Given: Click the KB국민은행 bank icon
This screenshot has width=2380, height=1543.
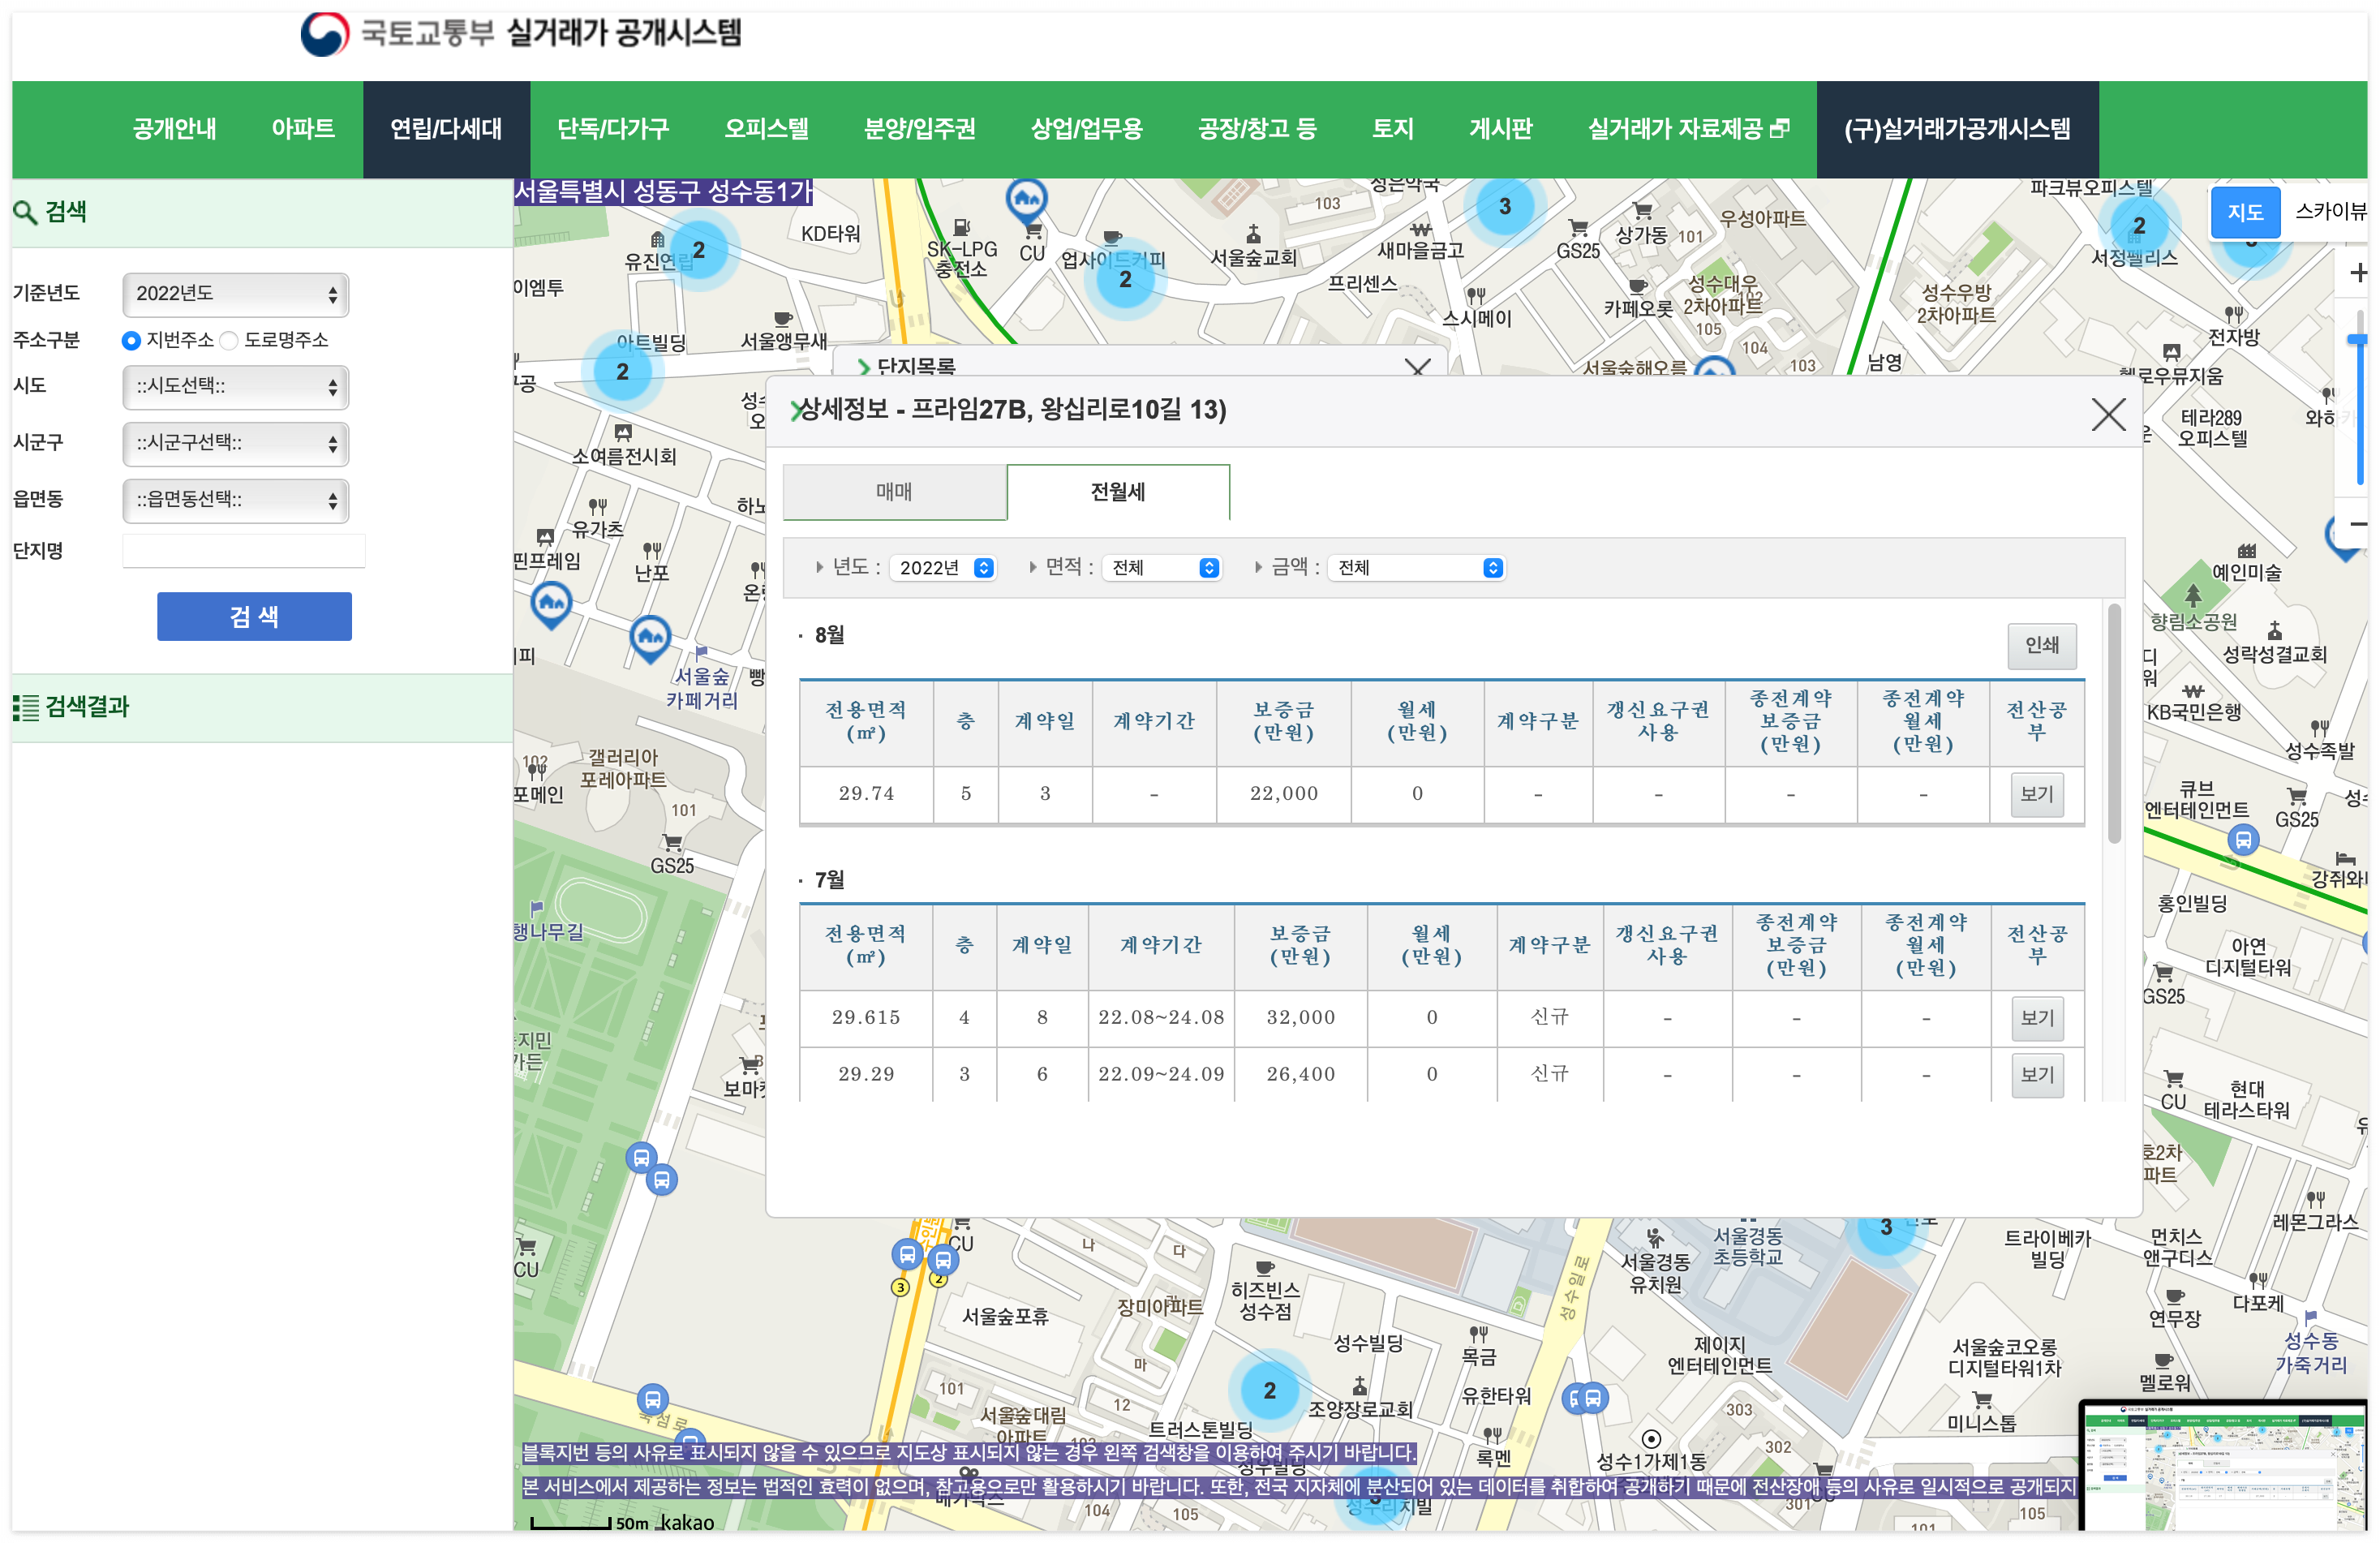Looking at the screenshot, I should (2192, 691).
